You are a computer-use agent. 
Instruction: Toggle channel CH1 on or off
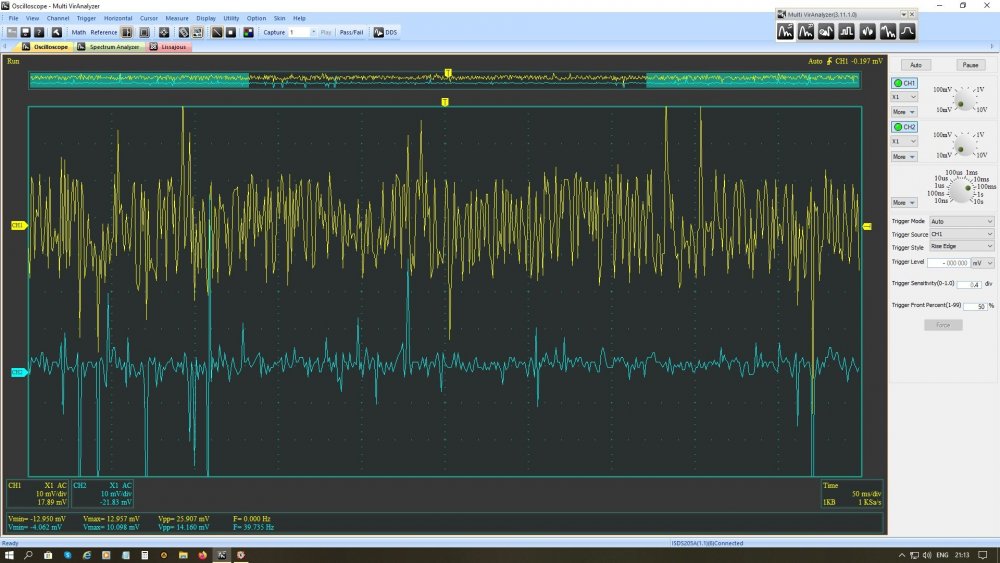tap(905, 83)
